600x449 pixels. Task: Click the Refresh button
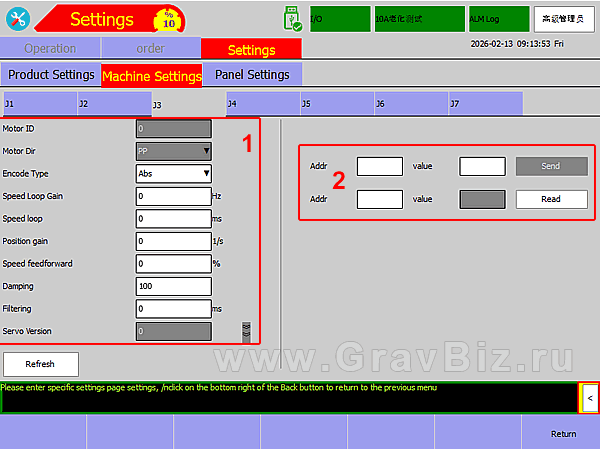(x=40, y=364)
